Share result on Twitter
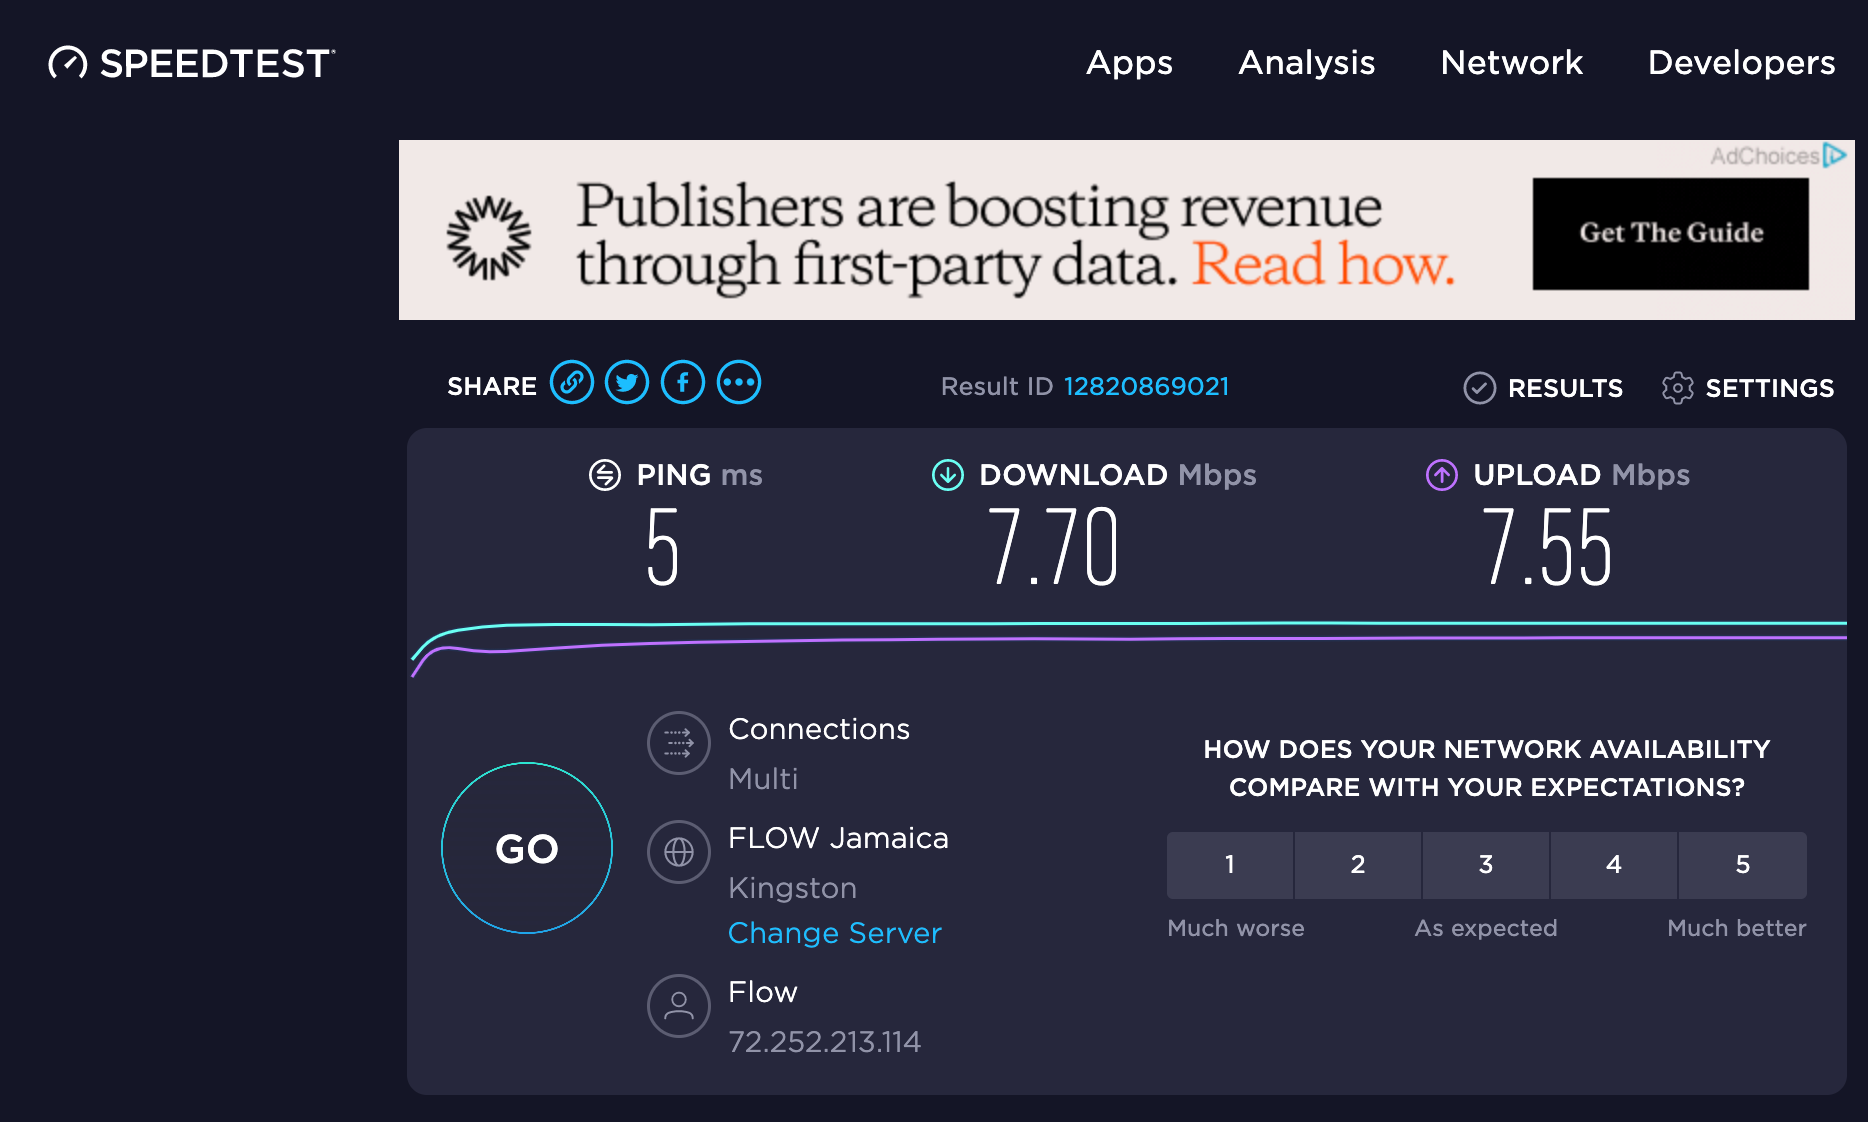 (x=627, y=382)
